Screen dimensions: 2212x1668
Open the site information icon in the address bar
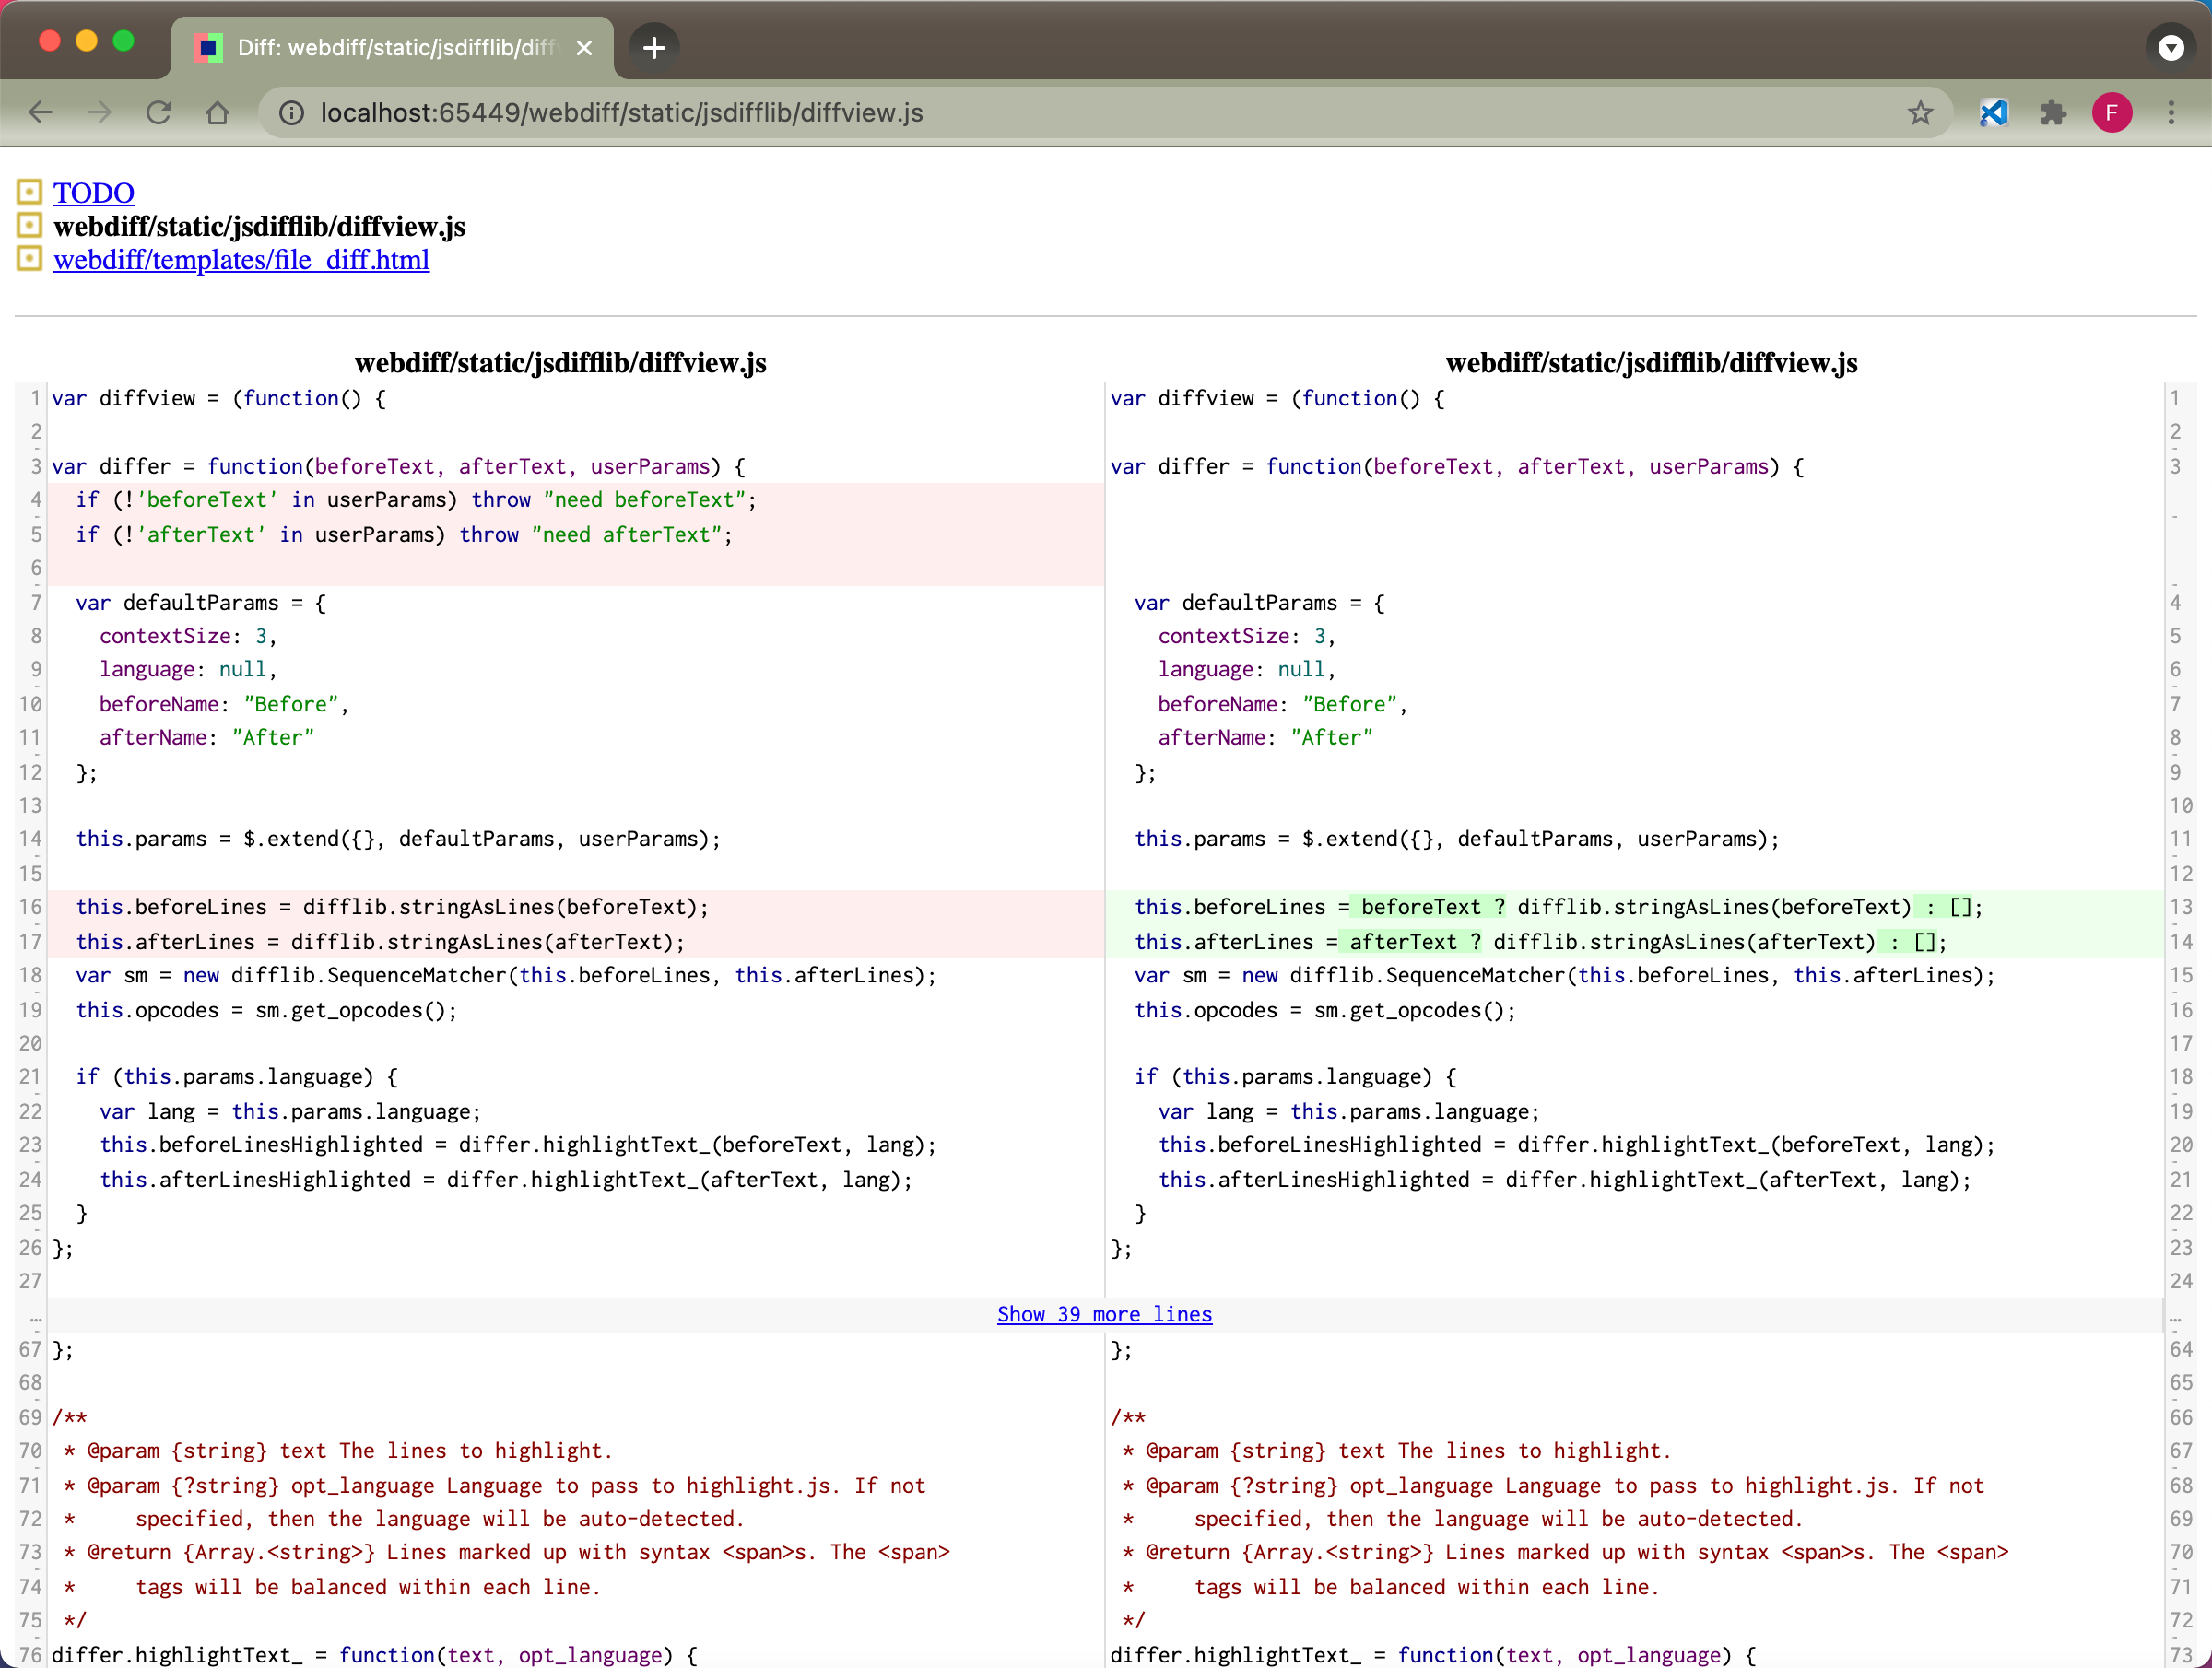click(290, 112)
